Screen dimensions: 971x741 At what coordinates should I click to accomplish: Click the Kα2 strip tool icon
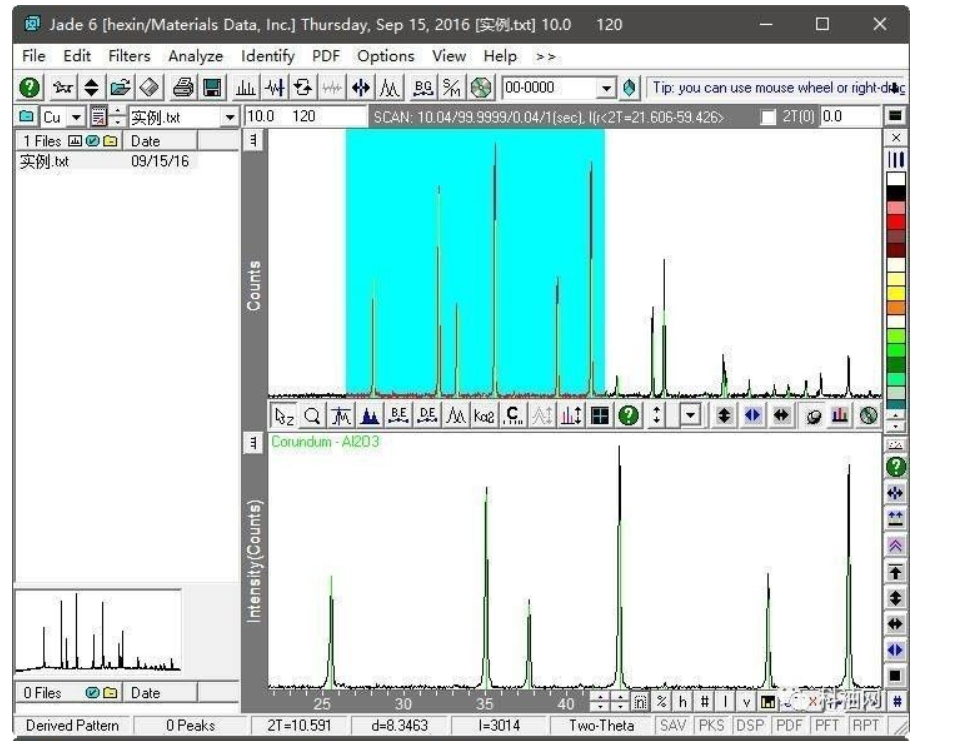(485, 416)
